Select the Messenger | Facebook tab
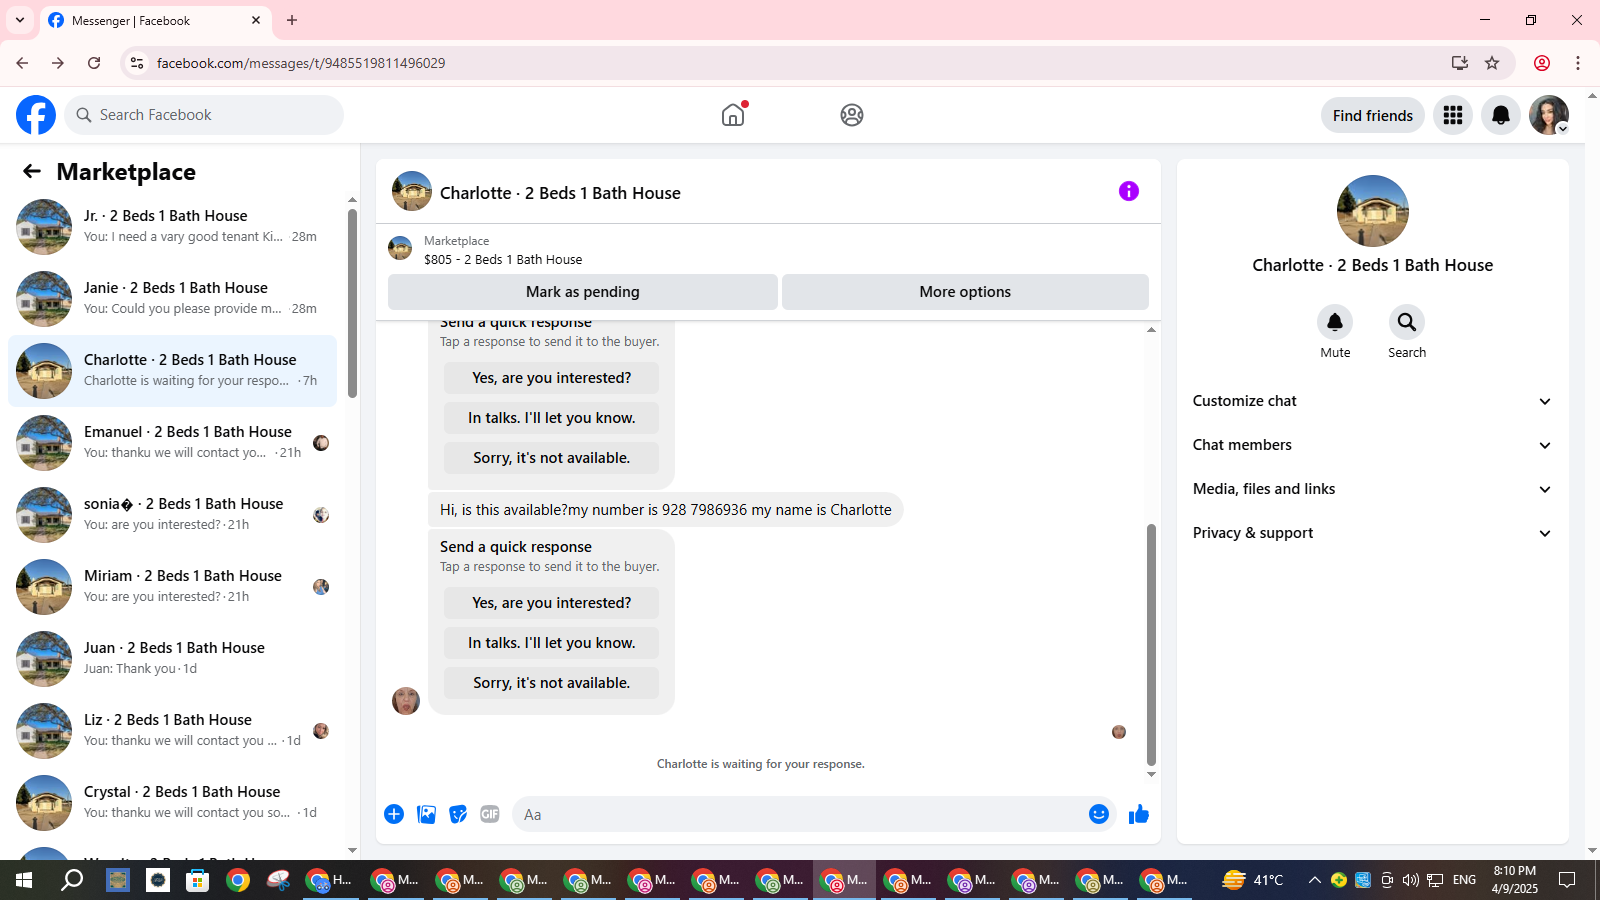The width and height of the screenshot is (1600, 900). pyautogui.click(x=155, y=20)
